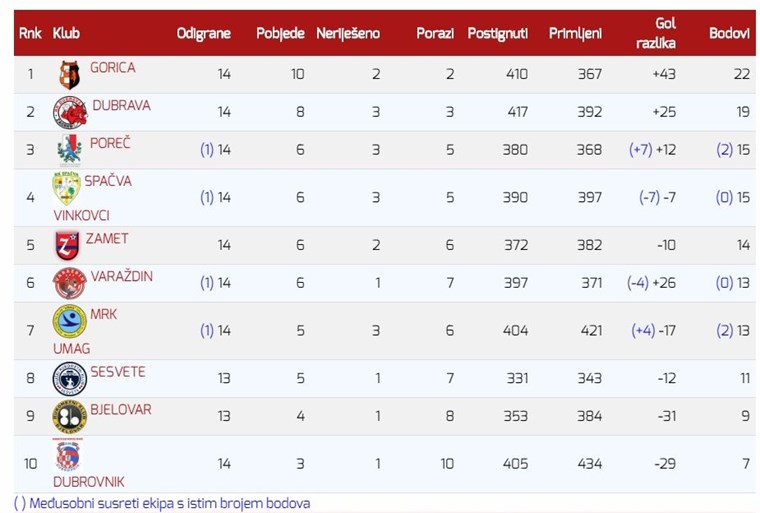Open the GORICA team link
Screen dimensions: 760x513
point(112,67)
